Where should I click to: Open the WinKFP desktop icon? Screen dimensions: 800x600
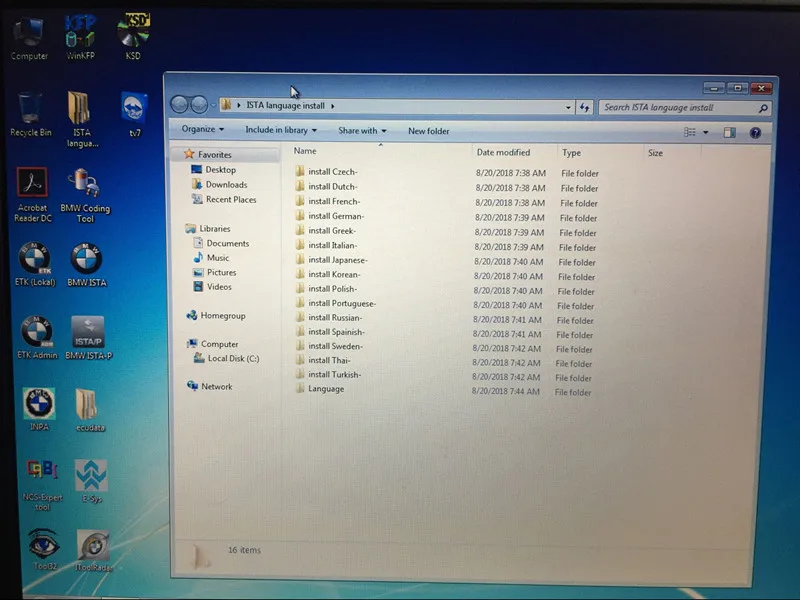click(80, 38)
